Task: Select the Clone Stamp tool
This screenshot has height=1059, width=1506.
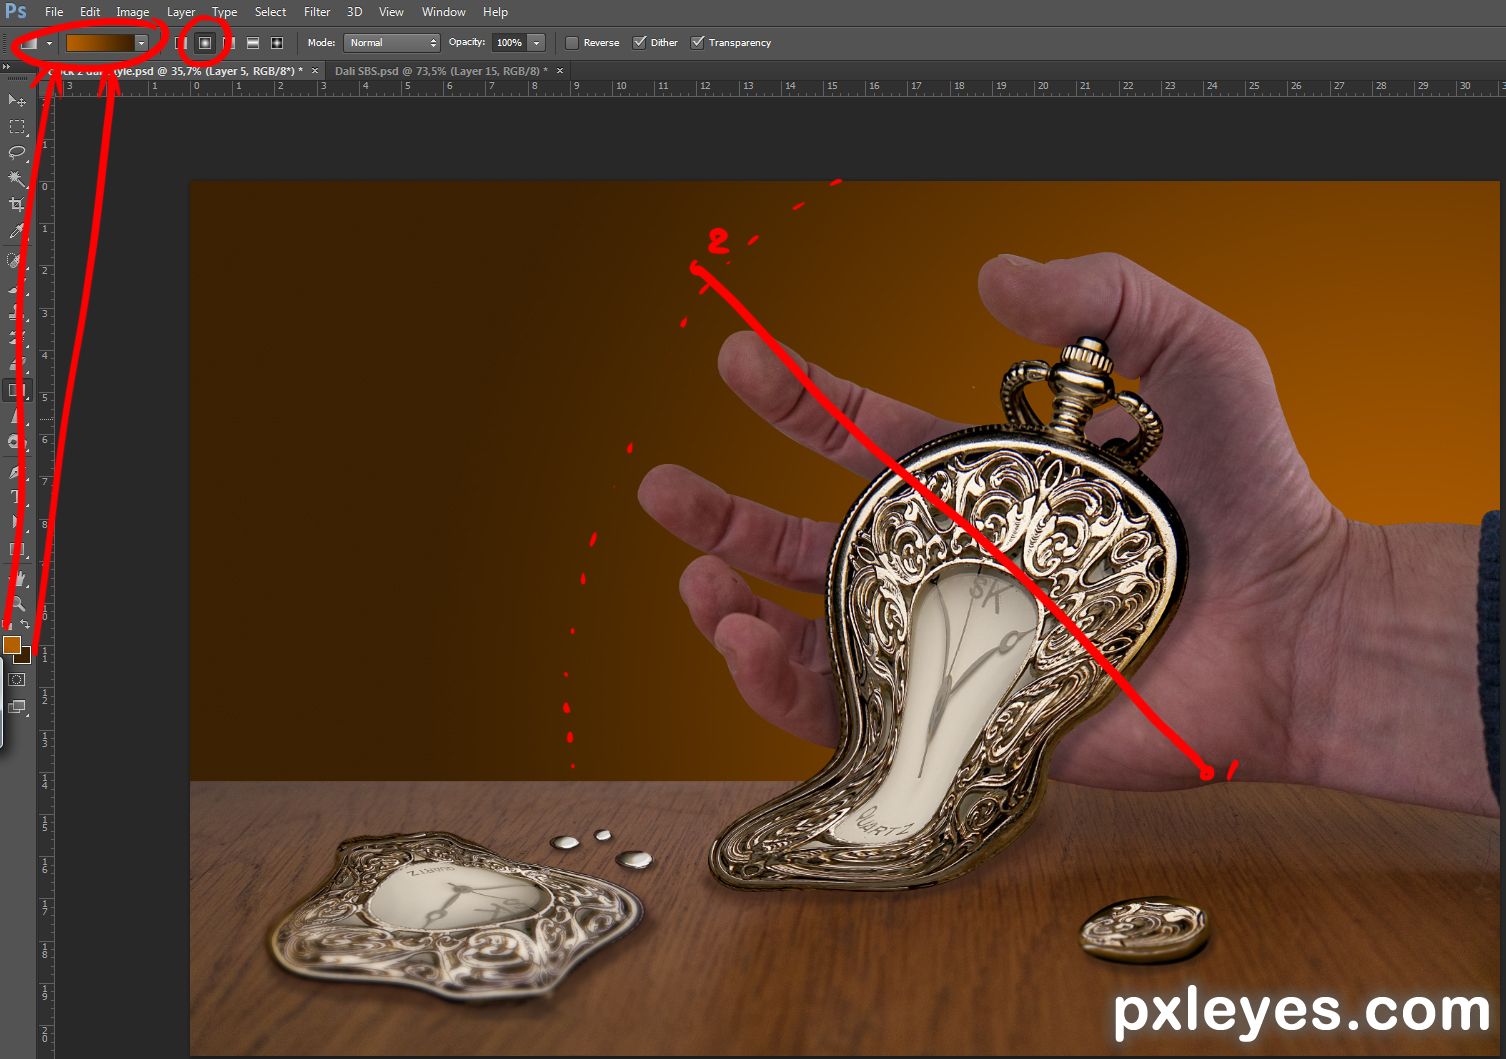Action: pos(17,313)
